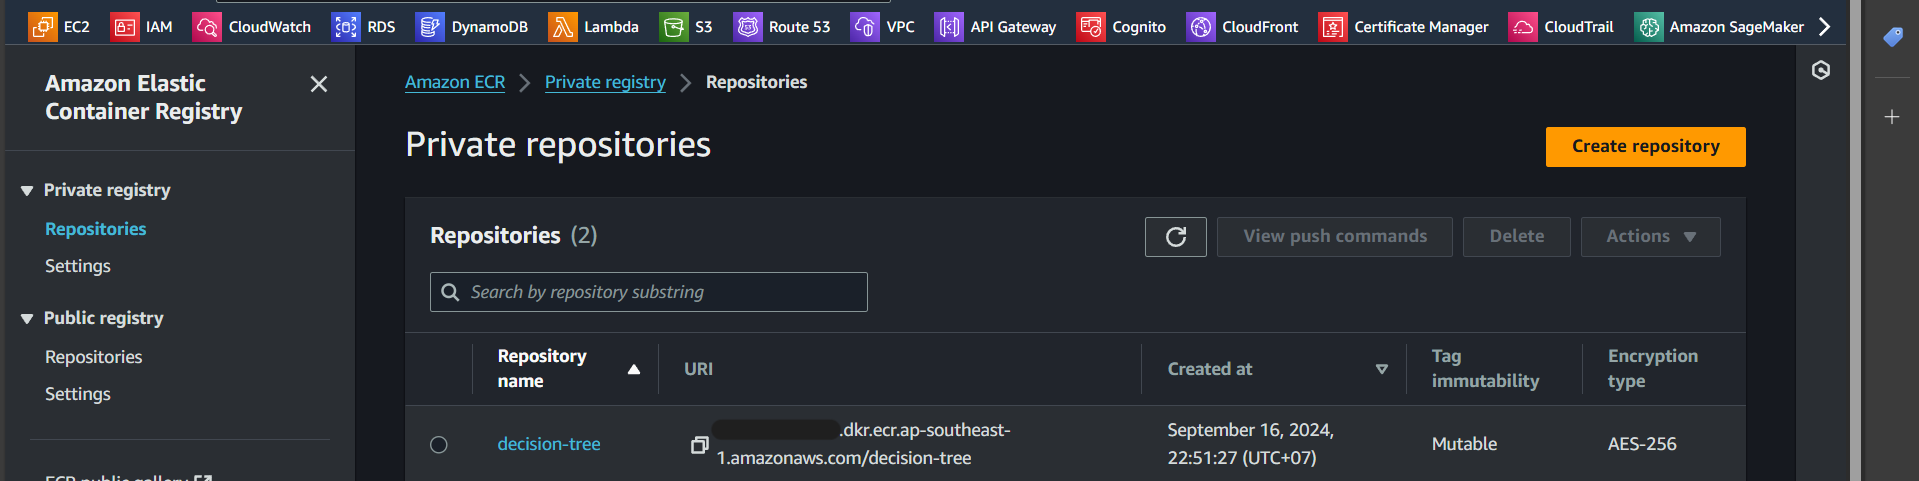Open Repositories under Public registry
This screenshot has width=1919, height=481.
tap(94, 357)
